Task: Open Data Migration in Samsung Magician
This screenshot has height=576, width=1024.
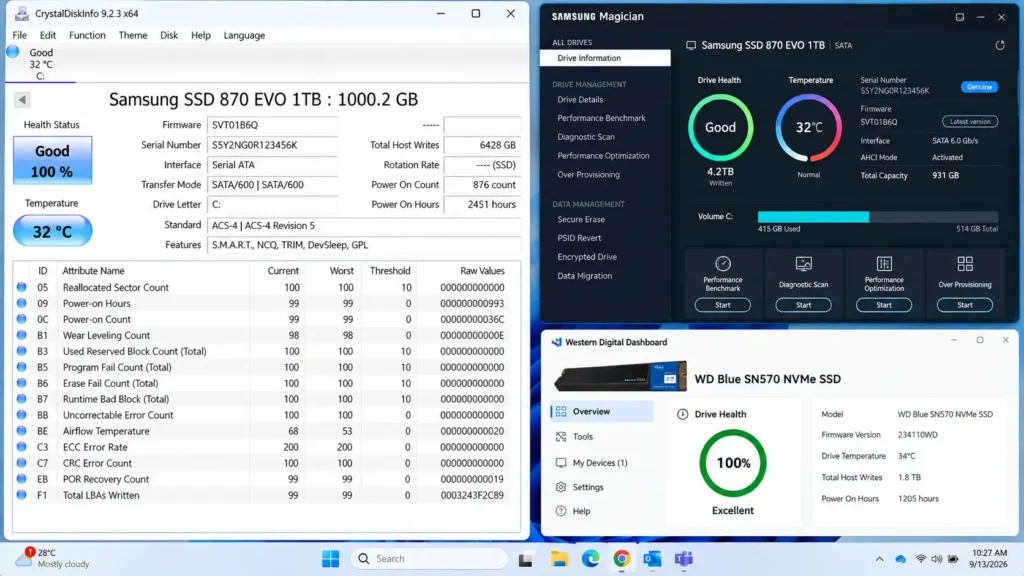Action: pos(584,276)
